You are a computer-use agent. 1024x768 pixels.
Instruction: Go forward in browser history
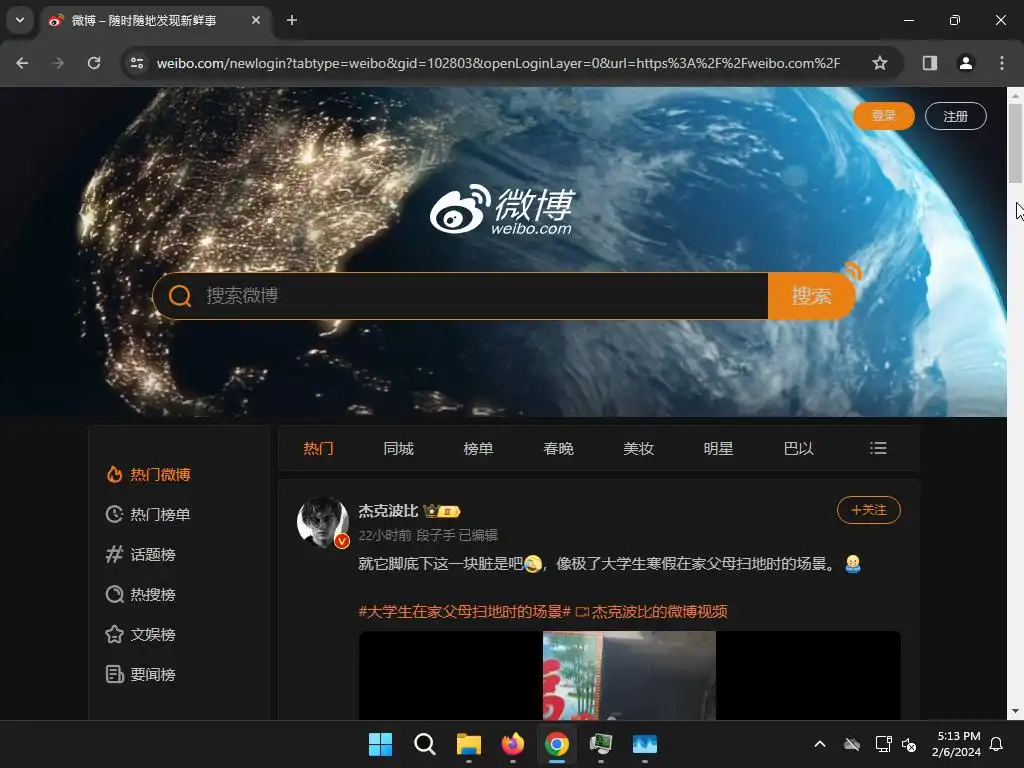pos(58,63)
